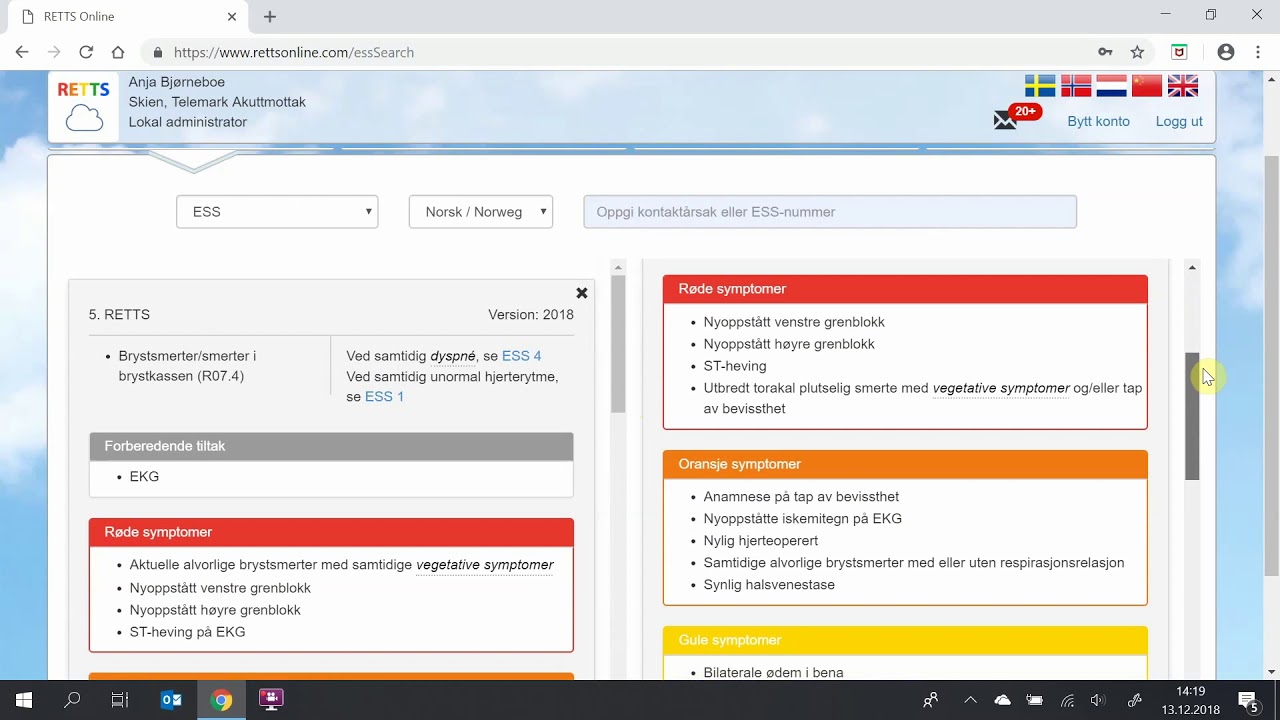The image size is (1280, 720).
Task: Click the Oransje symptomer header
Action: pos(905,464)
